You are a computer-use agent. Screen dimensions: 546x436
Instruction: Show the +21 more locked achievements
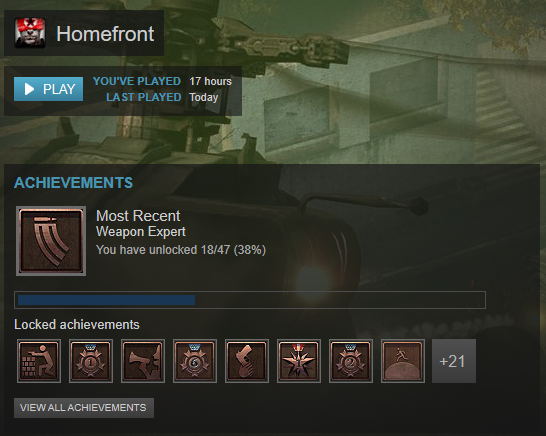pyautogui.click(x=454, y=361)
